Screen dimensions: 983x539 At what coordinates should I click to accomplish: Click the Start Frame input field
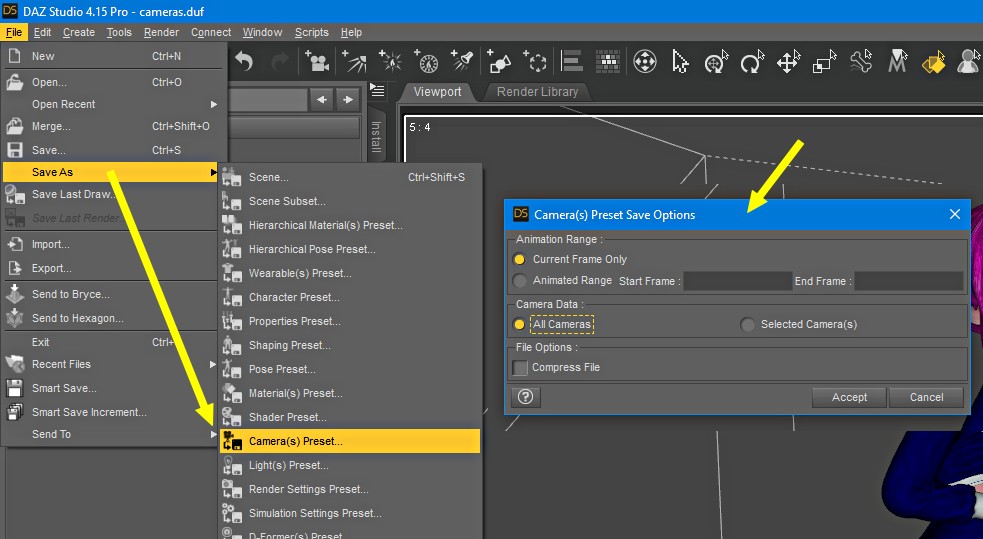click(x=737, y=281)
